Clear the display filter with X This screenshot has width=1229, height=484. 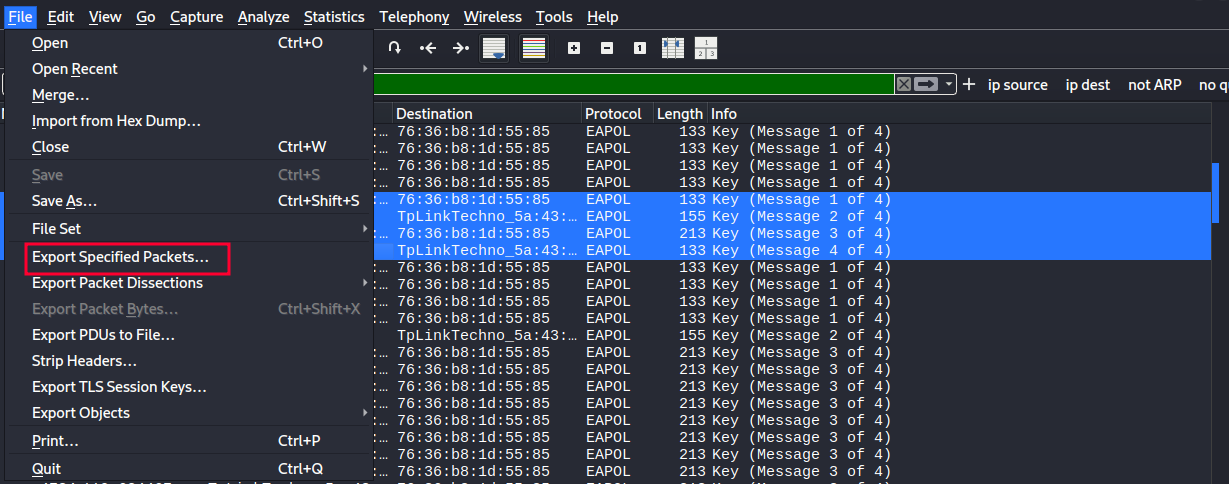point(904,85)
